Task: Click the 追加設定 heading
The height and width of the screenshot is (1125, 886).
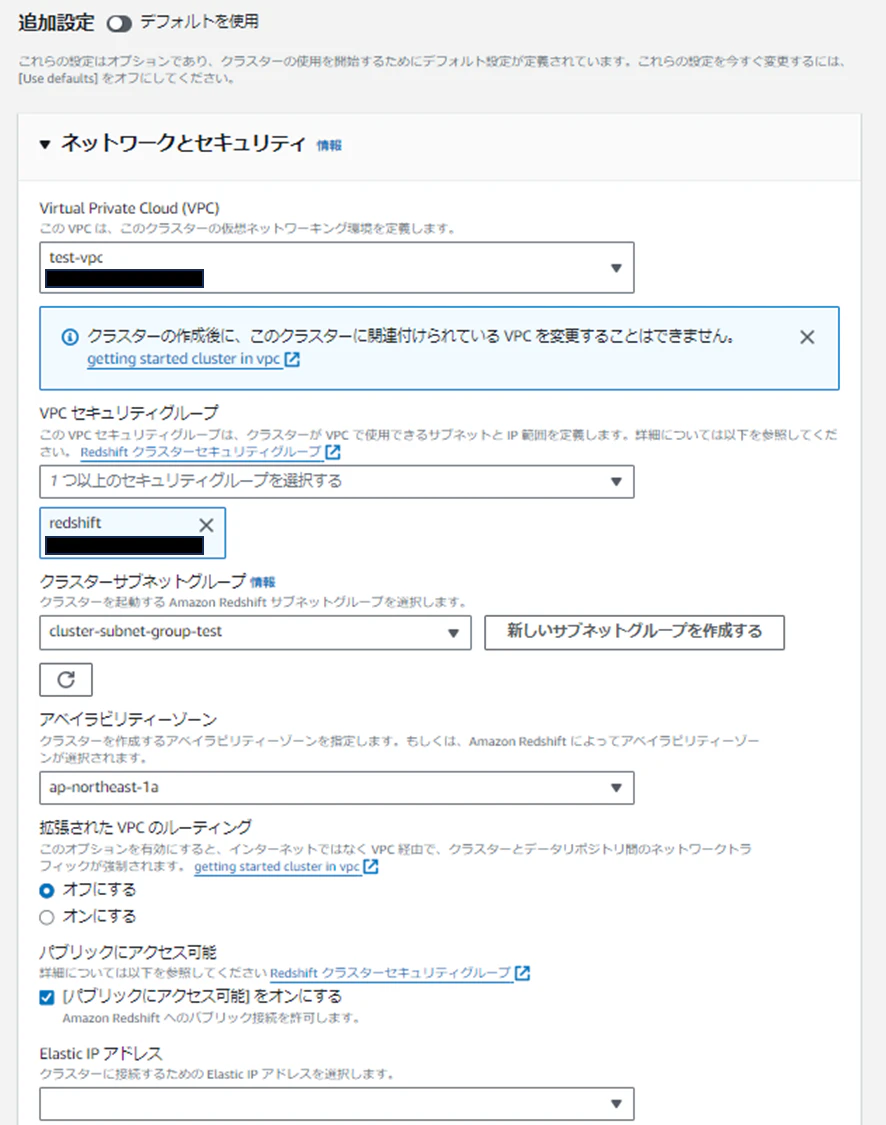Action: tap(56, 23)
